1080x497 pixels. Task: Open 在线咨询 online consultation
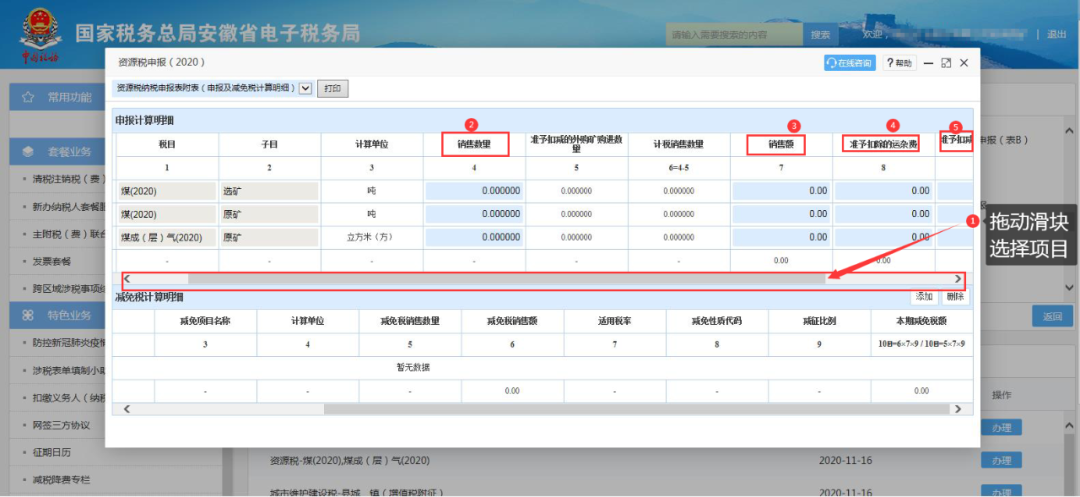(x=850, y=63)
